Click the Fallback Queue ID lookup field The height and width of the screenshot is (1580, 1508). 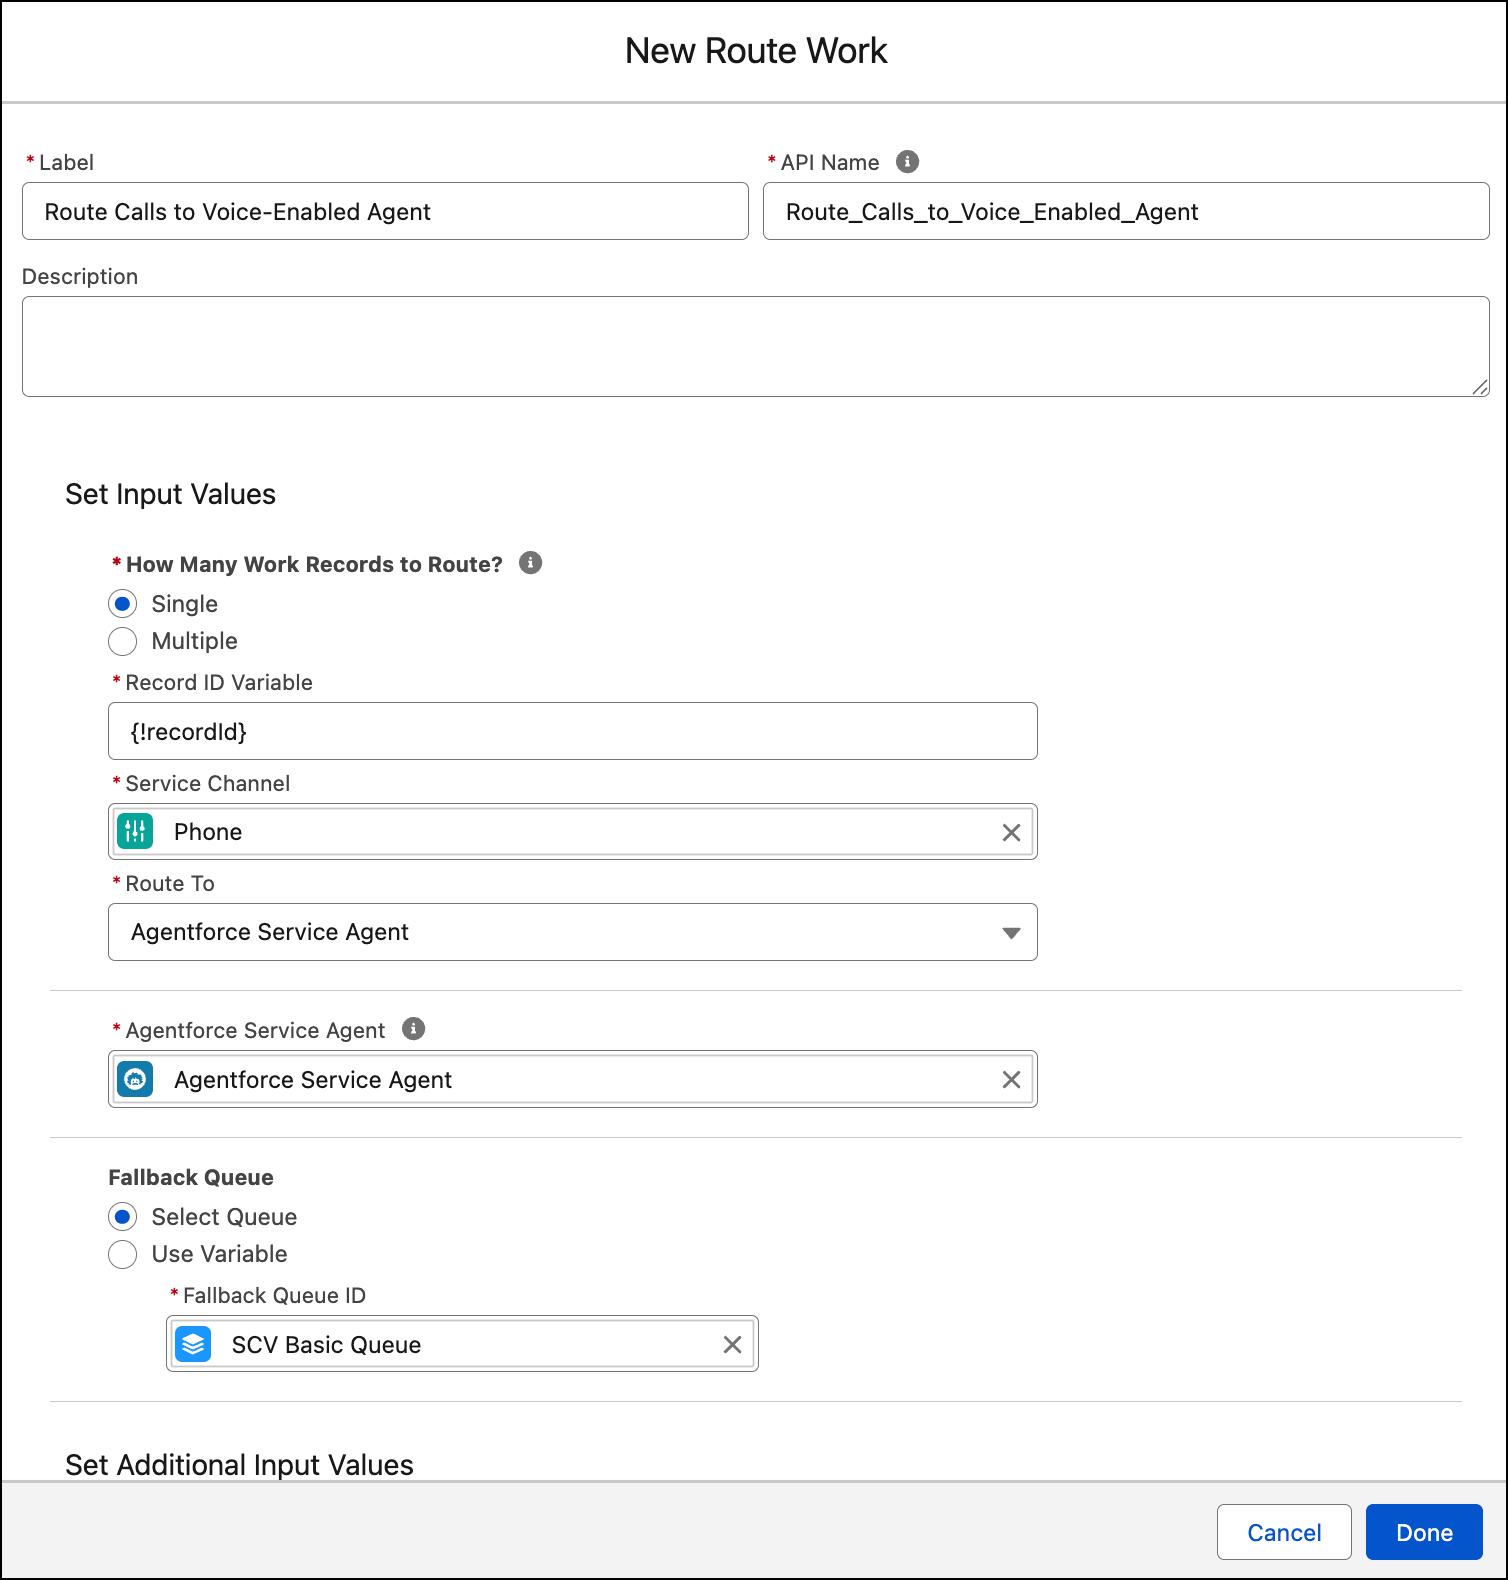pos(462,1344)
